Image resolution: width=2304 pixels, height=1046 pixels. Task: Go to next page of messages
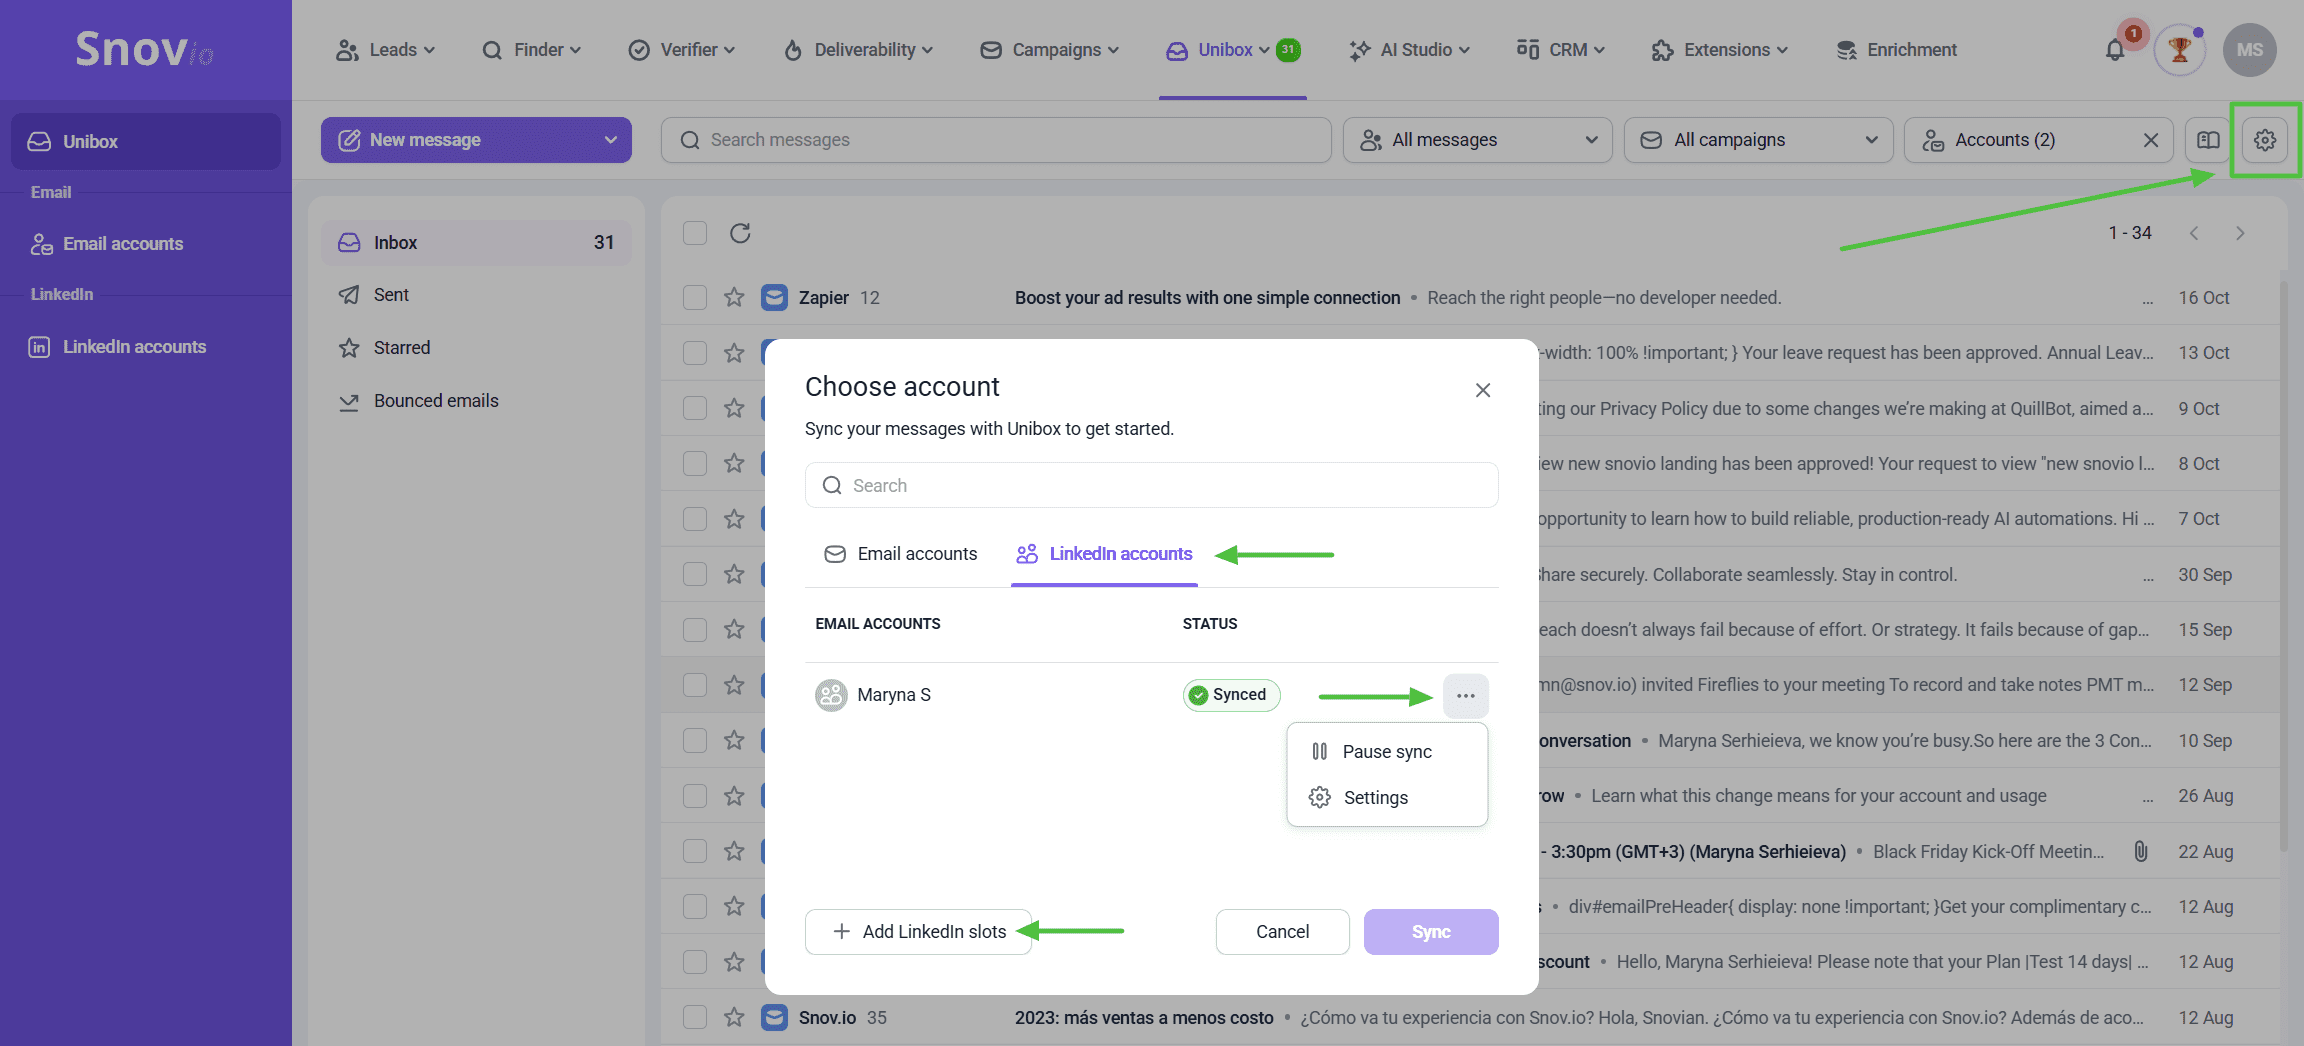pyautogui.click(x=2240, y=233)
